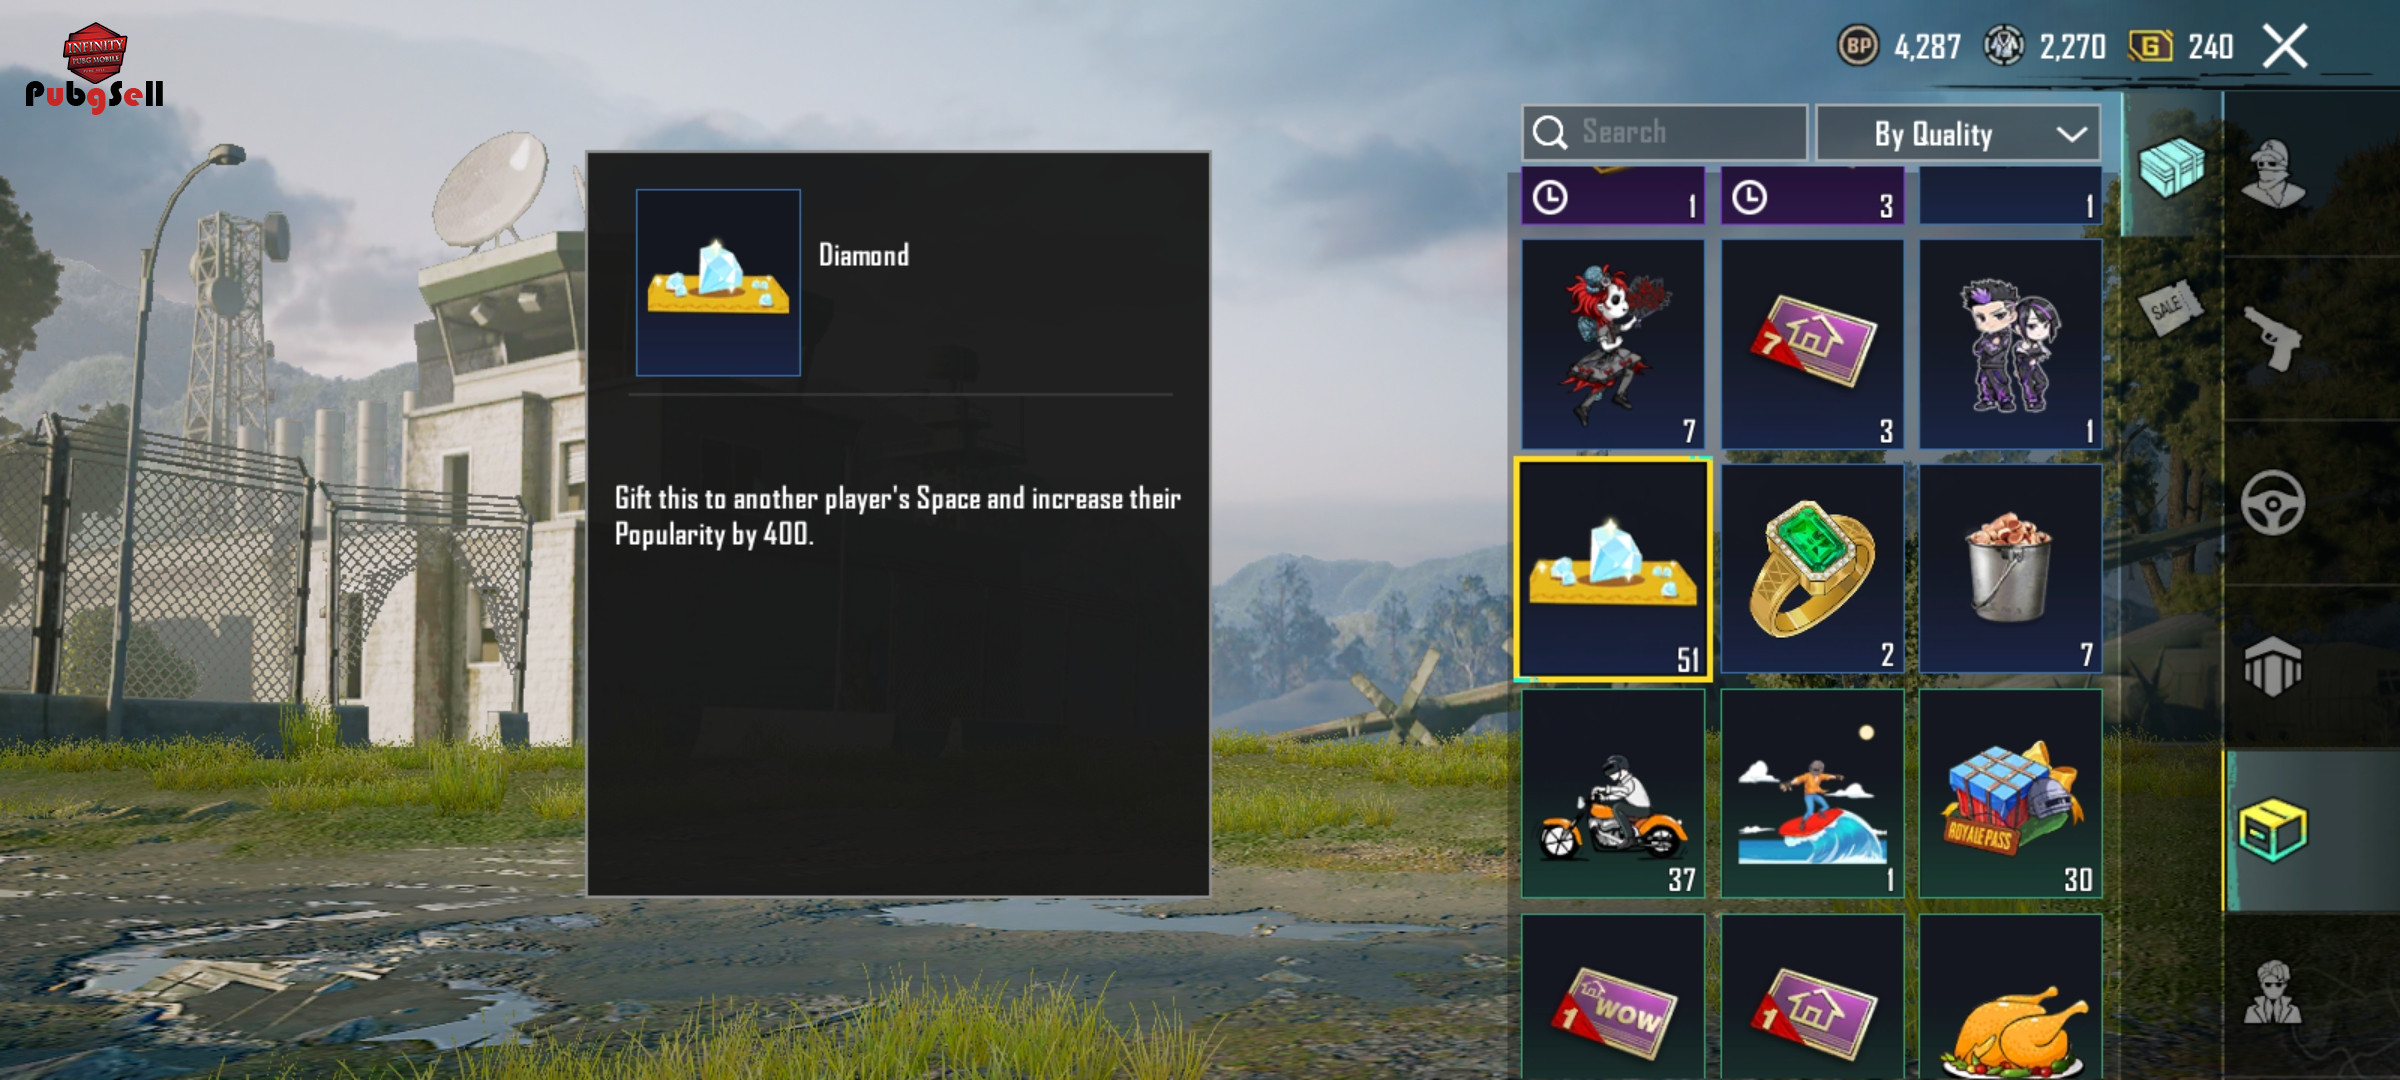
Task: Select the motorcycle rider item
Action: coord(1612,793)
